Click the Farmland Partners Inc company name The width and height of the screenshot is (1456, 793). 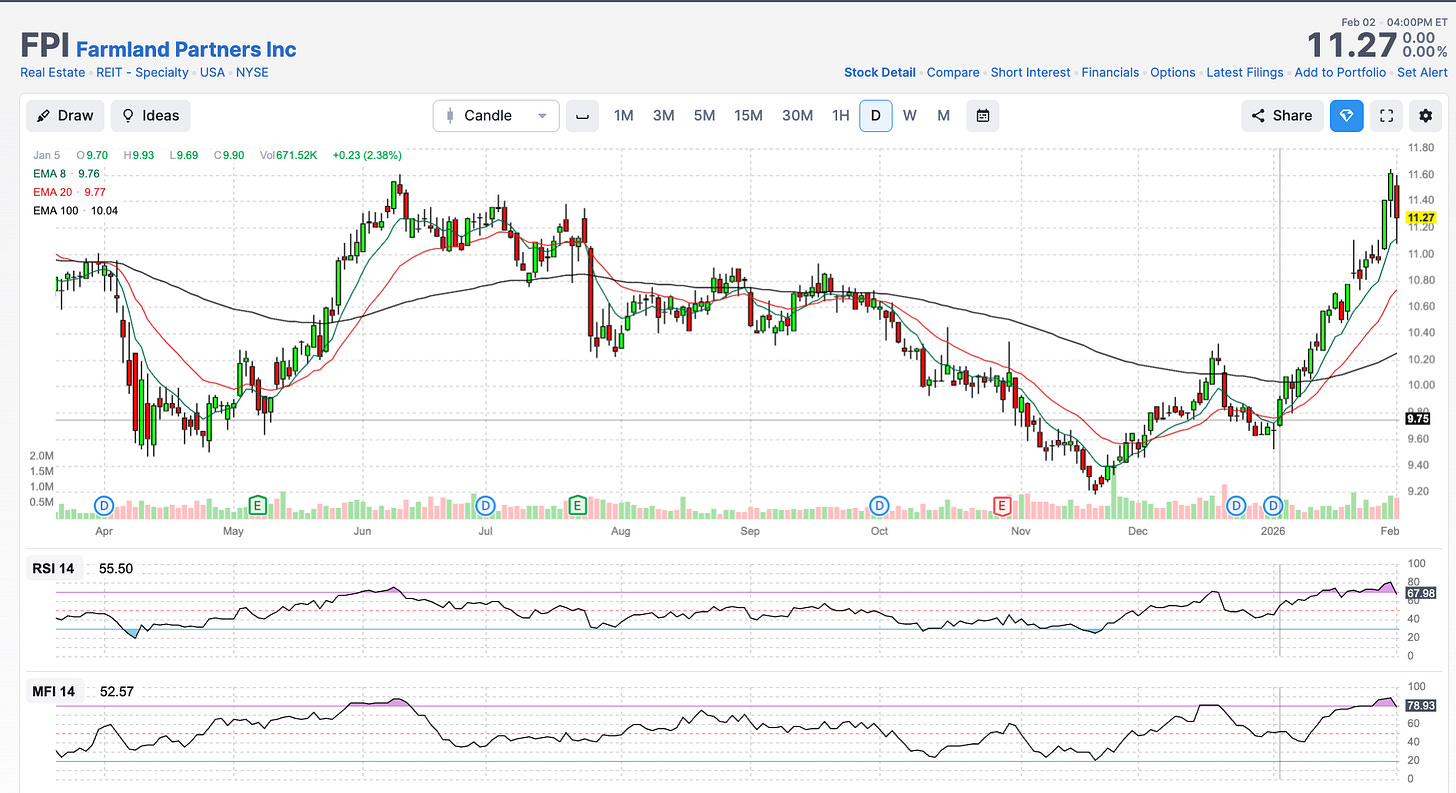pos(186,49)
